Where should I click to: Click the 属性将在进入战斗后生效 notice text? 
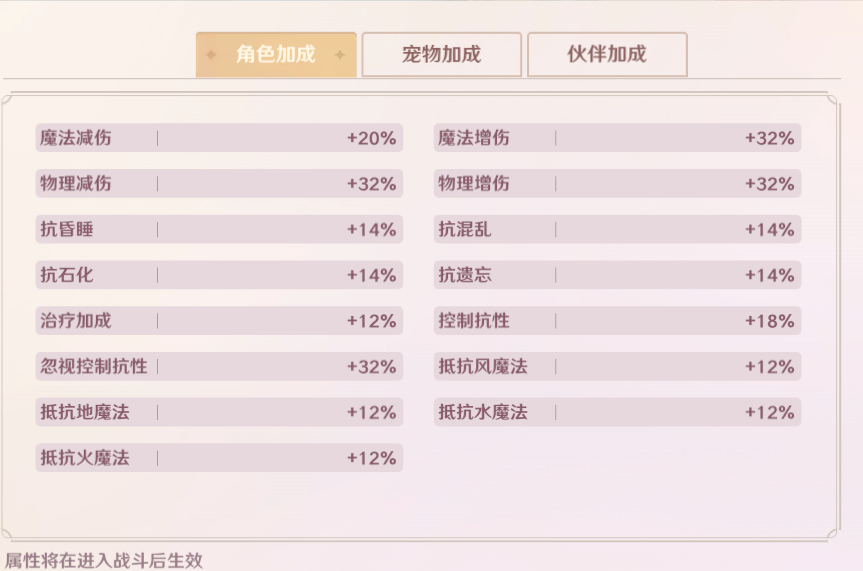tap(104, 561)
